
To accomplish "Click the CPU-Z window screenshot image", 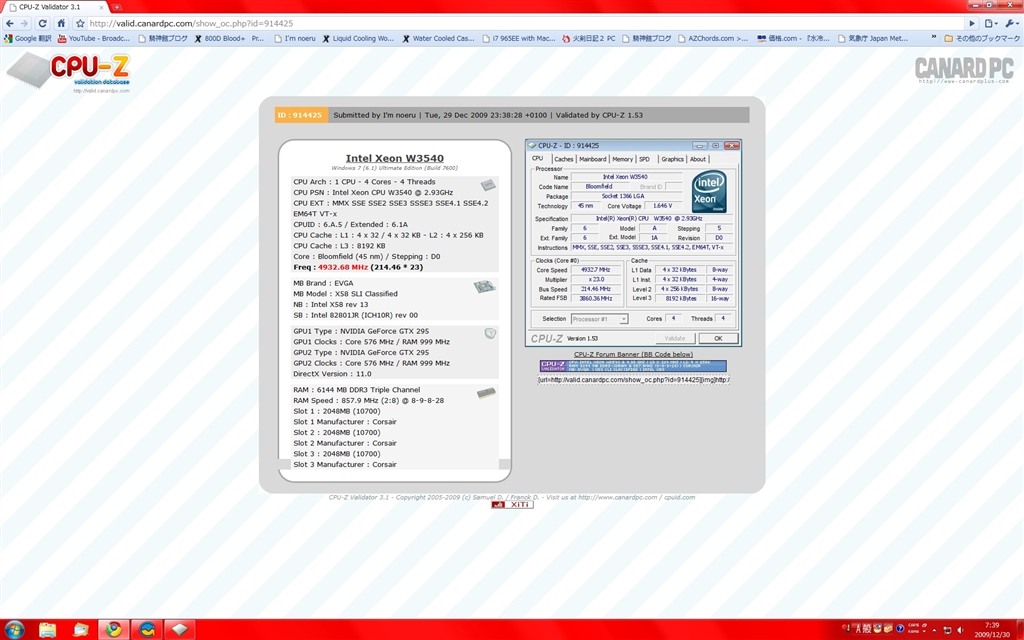I will 633,243.
